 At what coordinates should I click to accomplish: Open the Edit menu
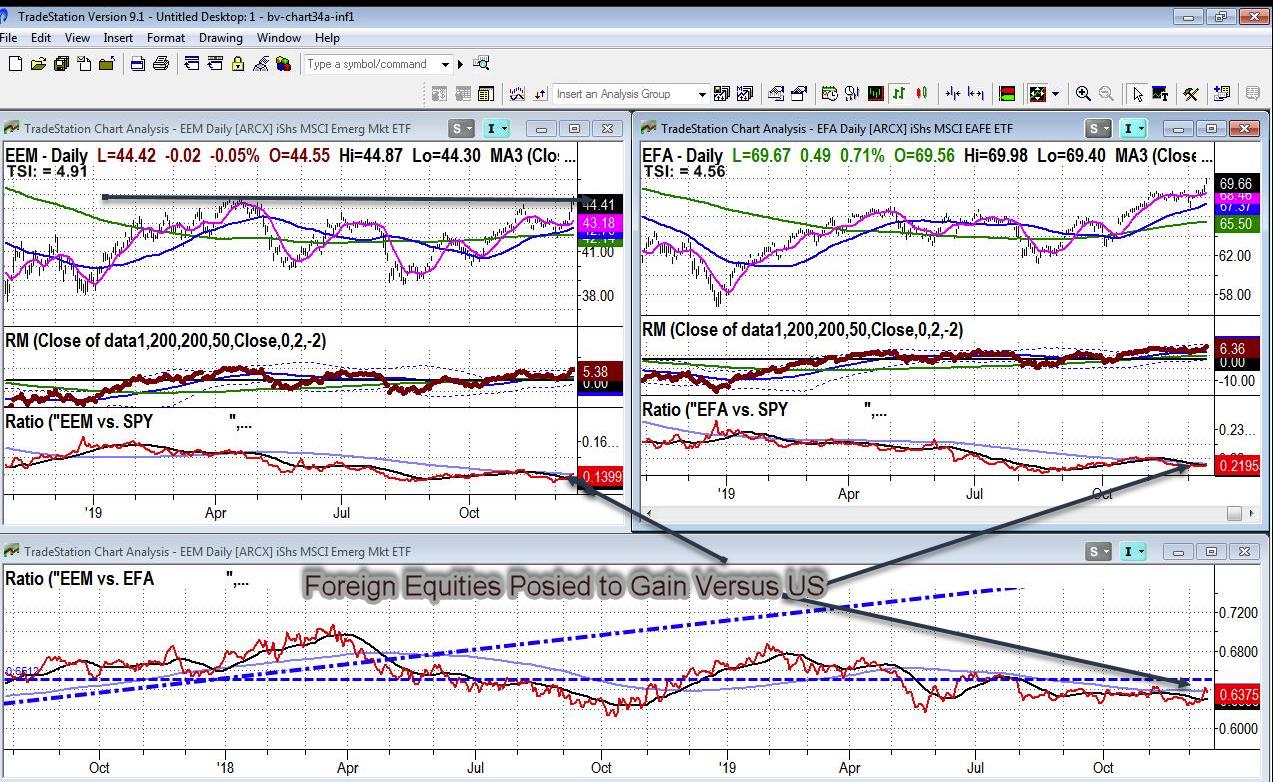pos(41,37)
